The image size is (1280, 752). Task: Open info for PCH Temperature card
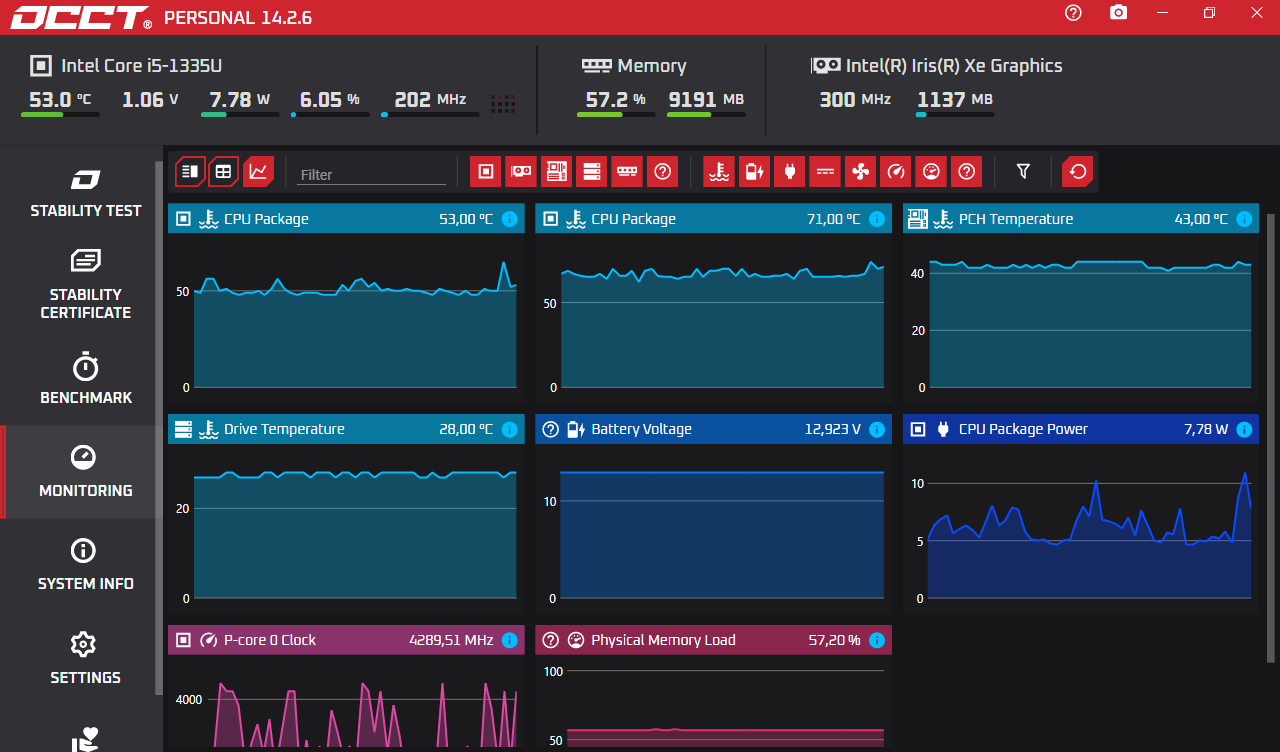[x=1244, y=219]
